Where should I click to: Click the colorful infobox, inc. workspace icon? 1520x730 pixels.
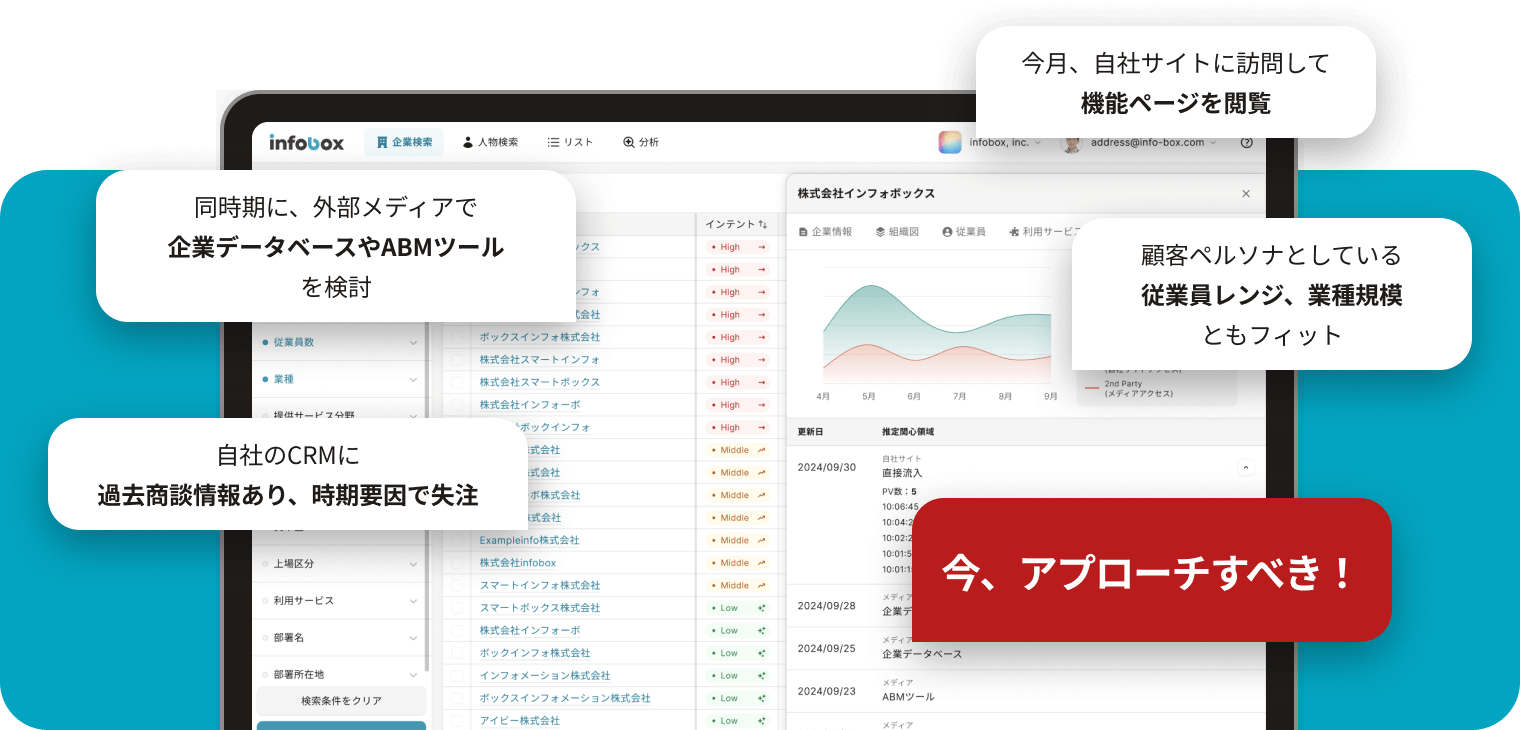[949, 143]
